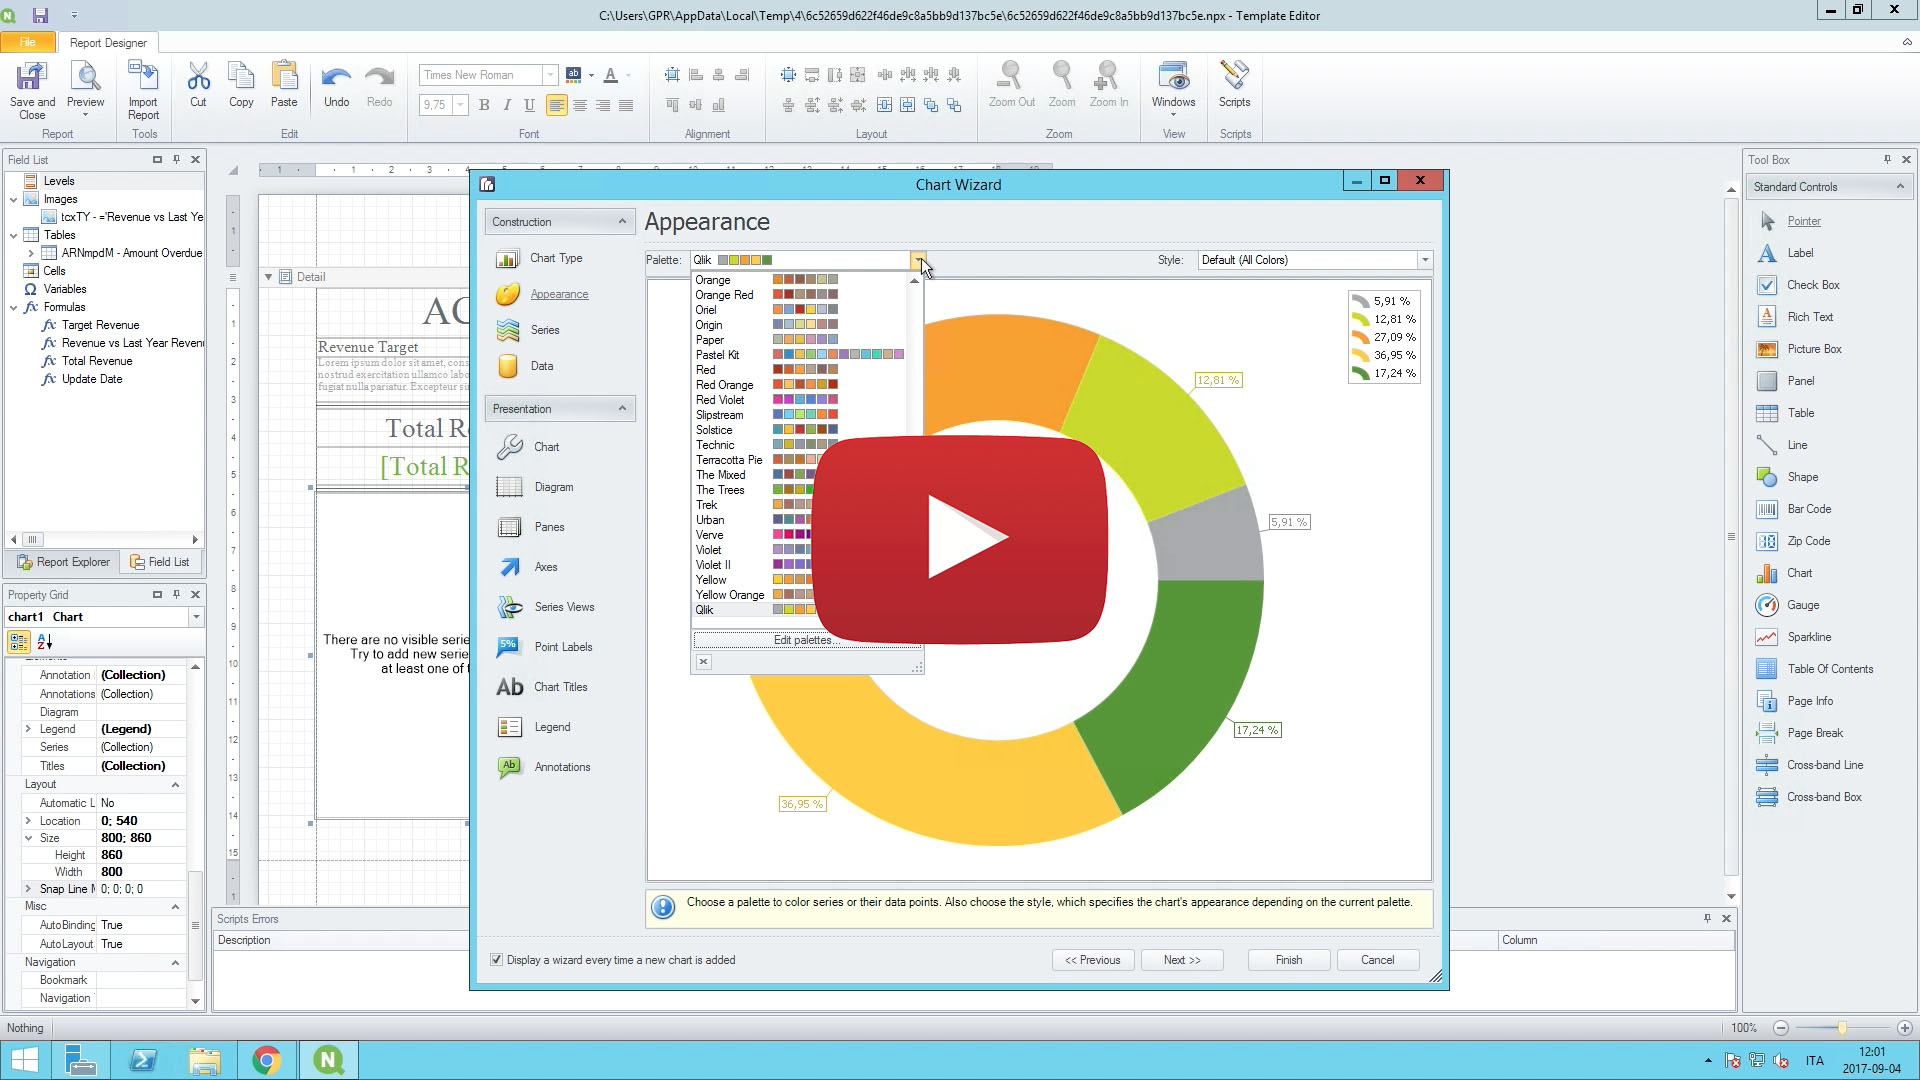Switch to Report Explorer tab
Image resolution: width=1920 pixels, height=1080 pixels.
pyautogui.click(x=64, y=562)
